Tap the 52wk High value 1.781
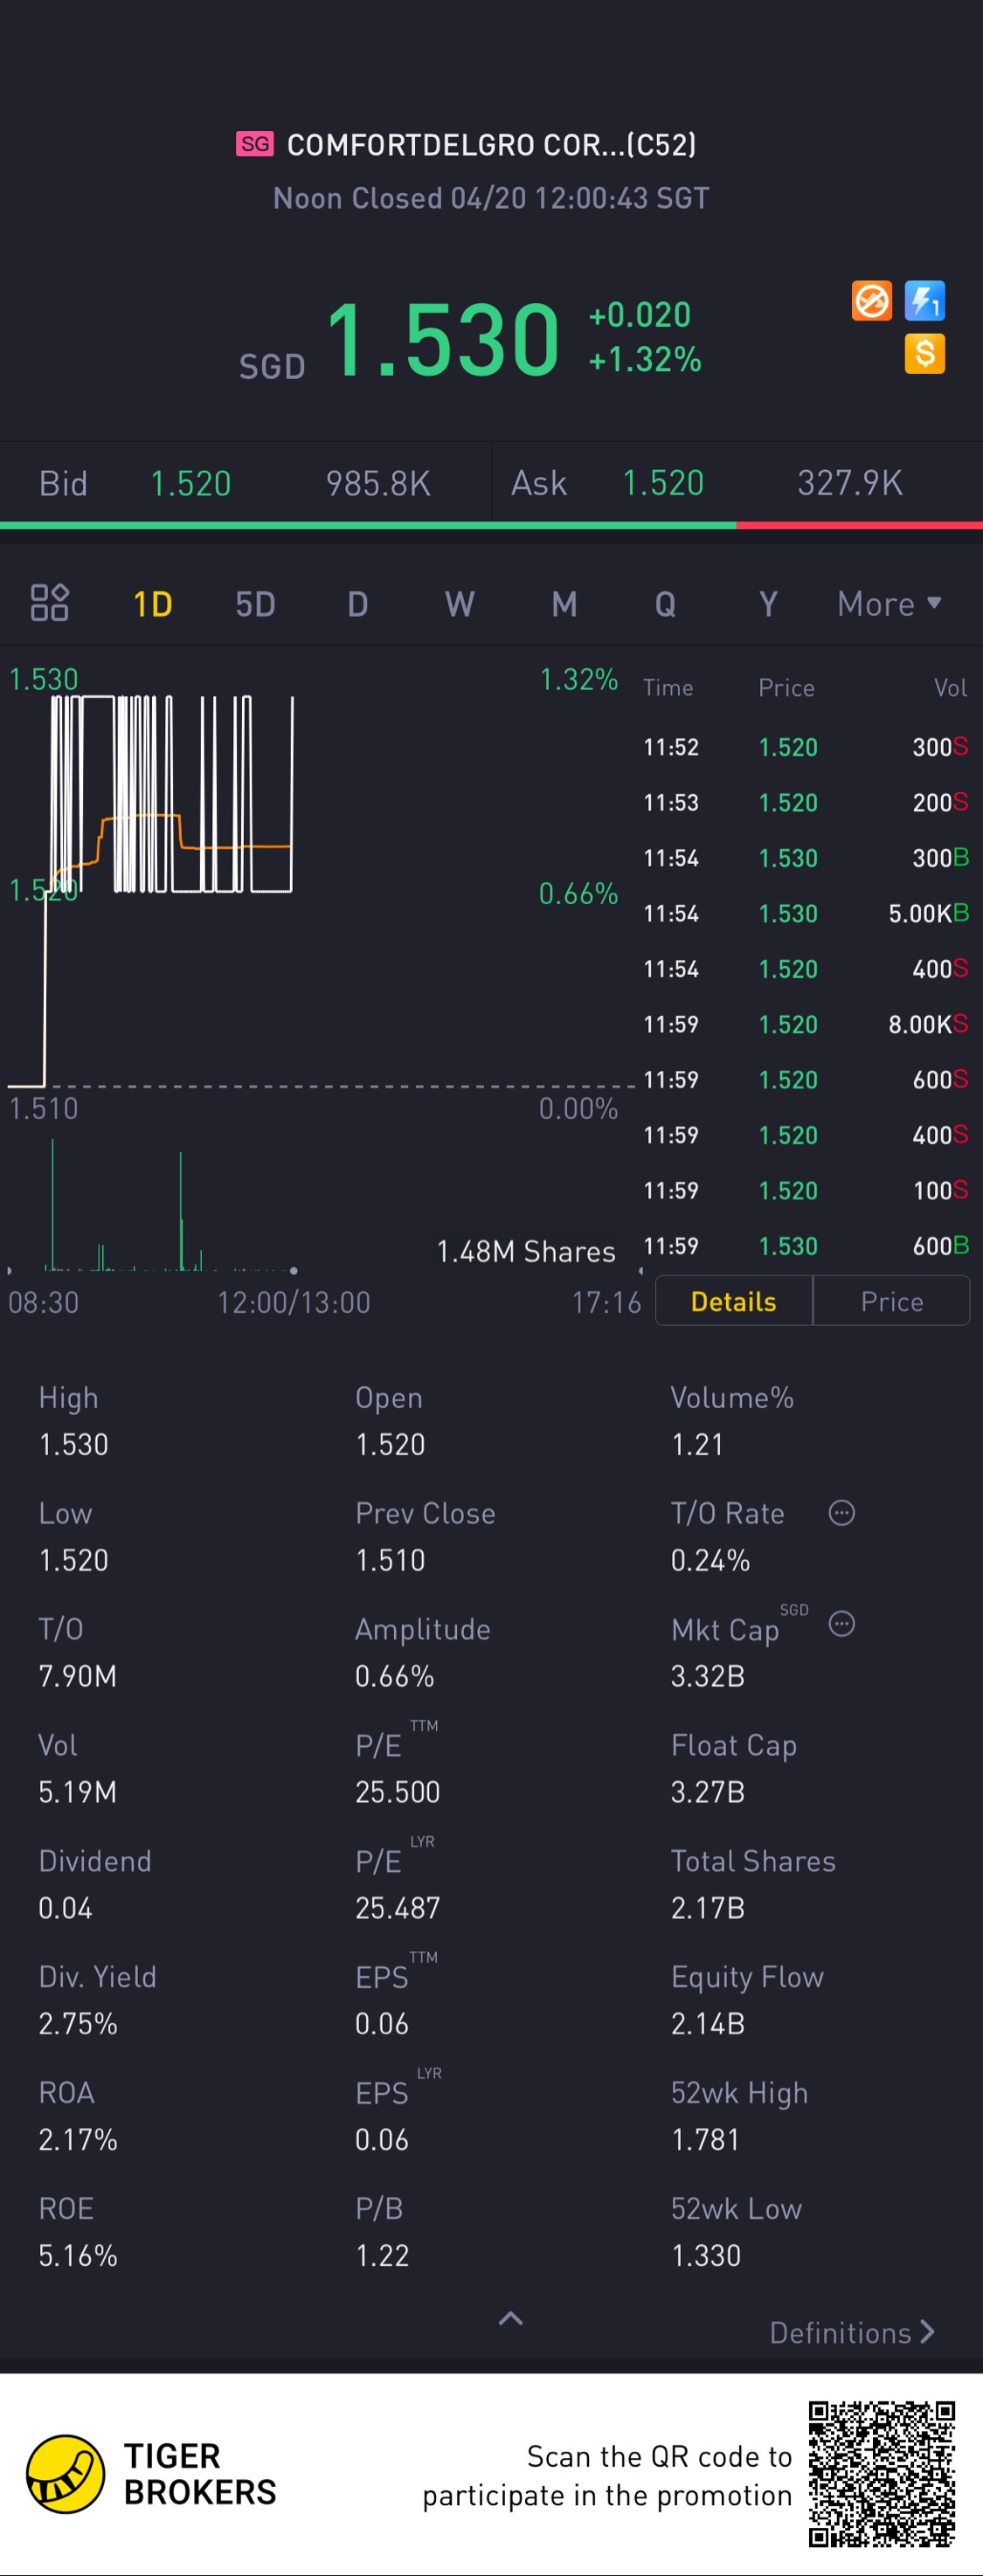Image resolution: width=983 pixels, height=2576 pixels. point(705,2141)
